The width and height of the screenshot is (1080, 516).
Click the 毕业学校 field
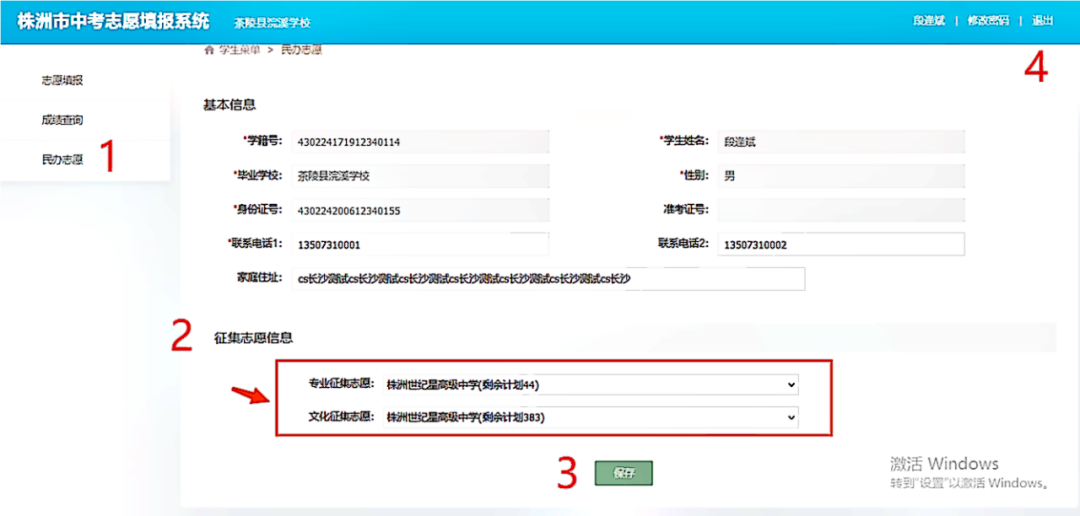420,176
